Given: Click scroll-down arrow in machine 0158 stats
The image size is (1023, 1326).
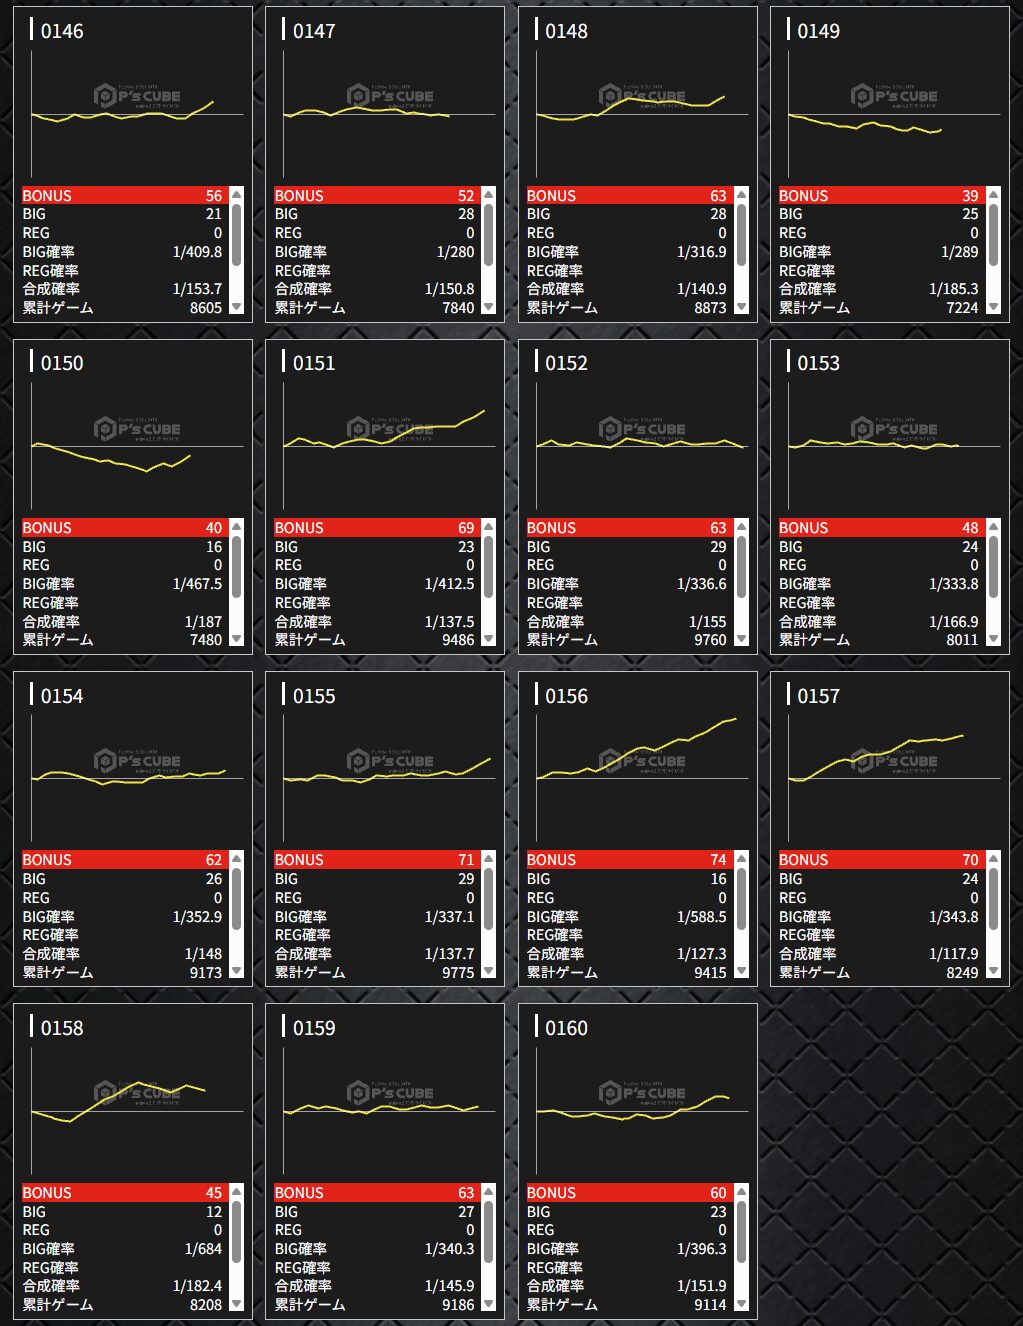Looking at the screenshot, I should coord(237,1303).
